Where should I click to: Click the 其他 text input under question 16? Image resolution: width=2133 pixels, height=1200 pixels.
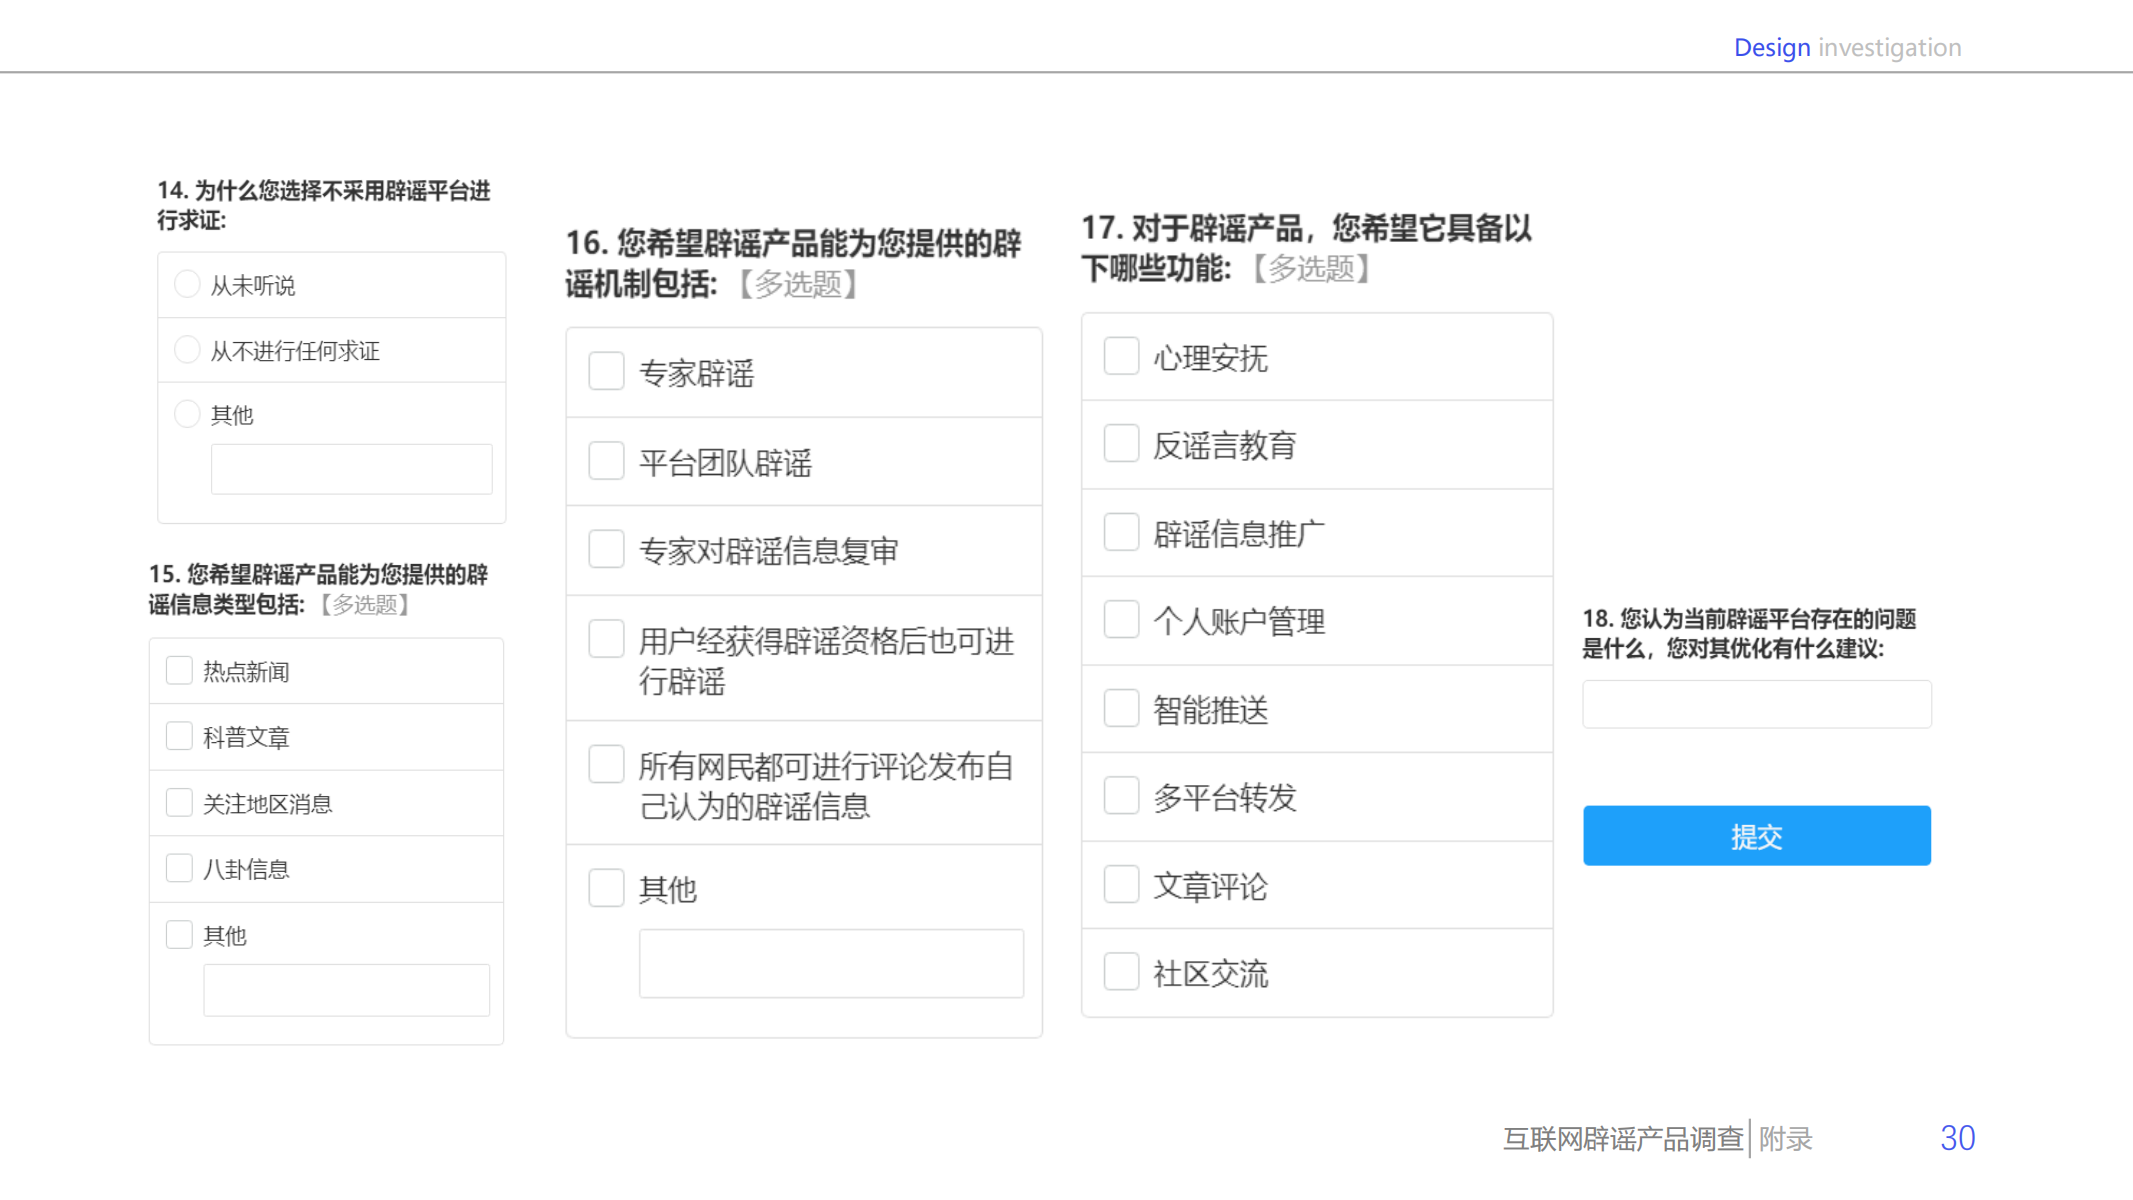[x=831, y=962]
